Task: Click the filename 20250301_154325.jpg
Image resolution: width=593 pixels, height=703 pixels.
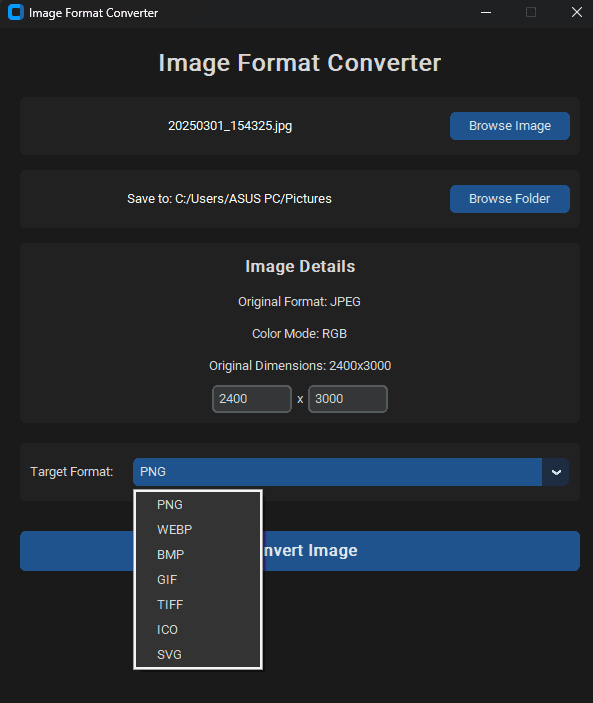Action: (x=230, y=126)
